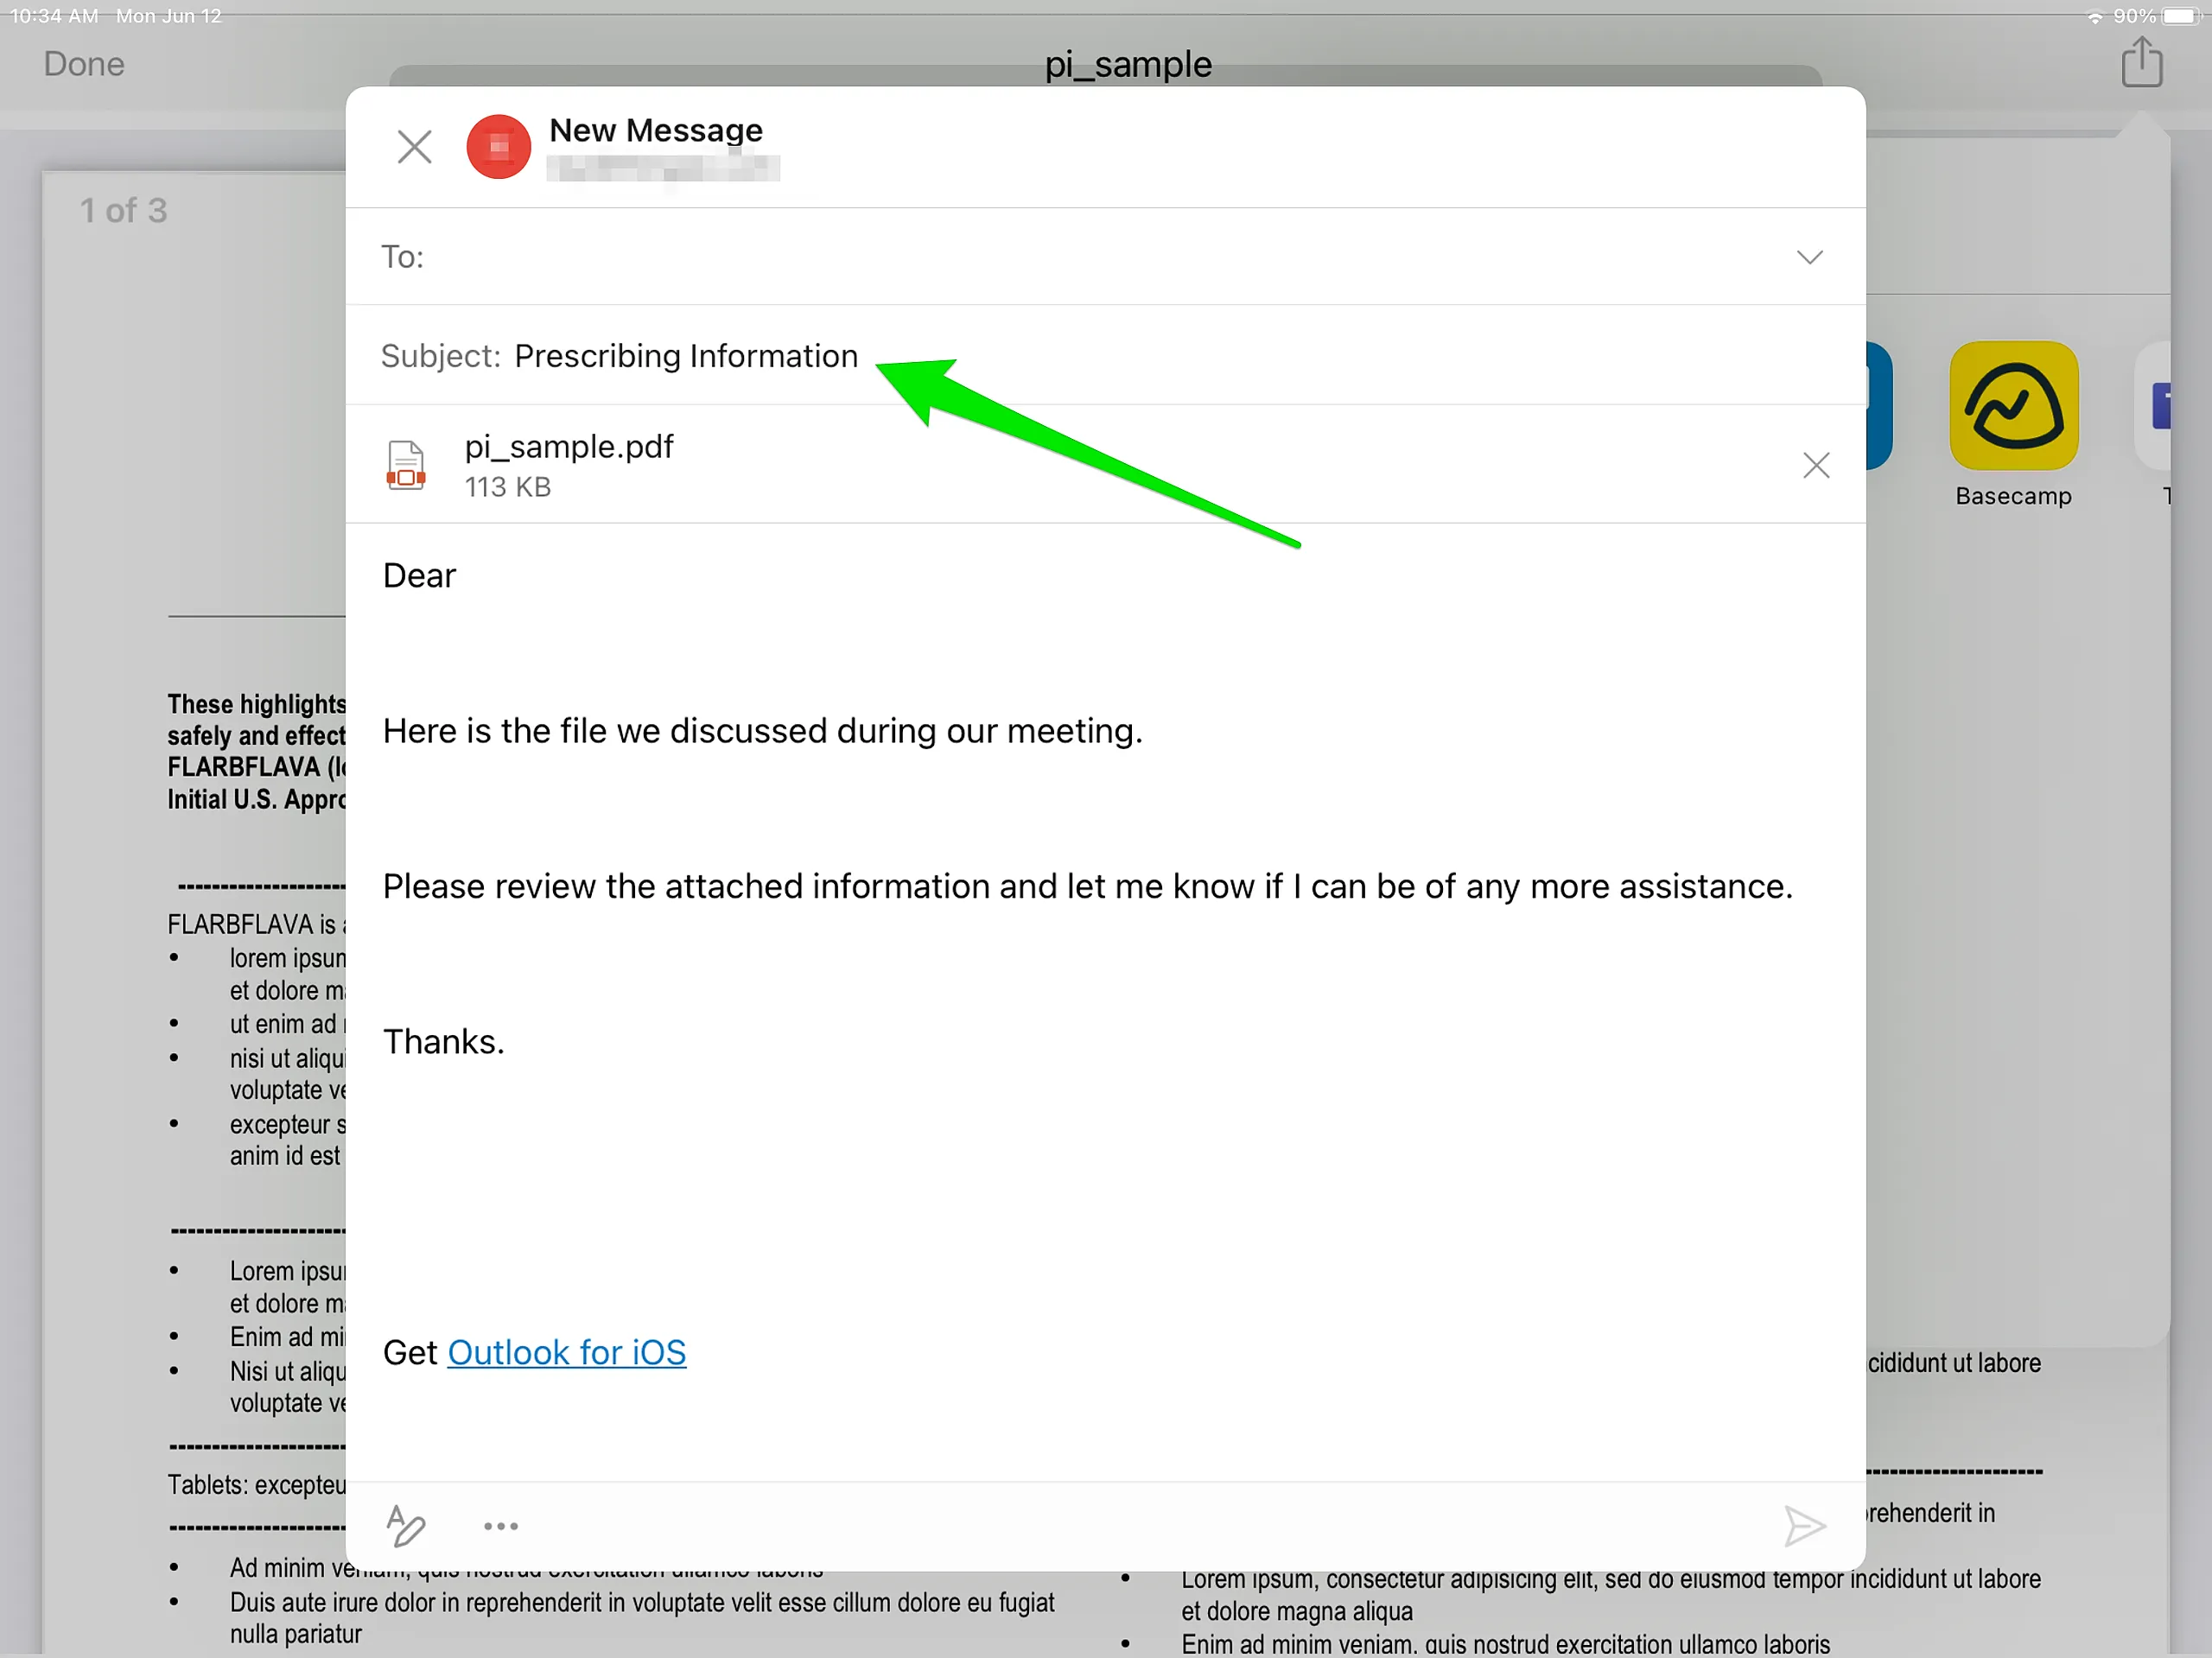Click the Thanks. line in message body
The image size is (2212, 1658).
[443, 1042]
